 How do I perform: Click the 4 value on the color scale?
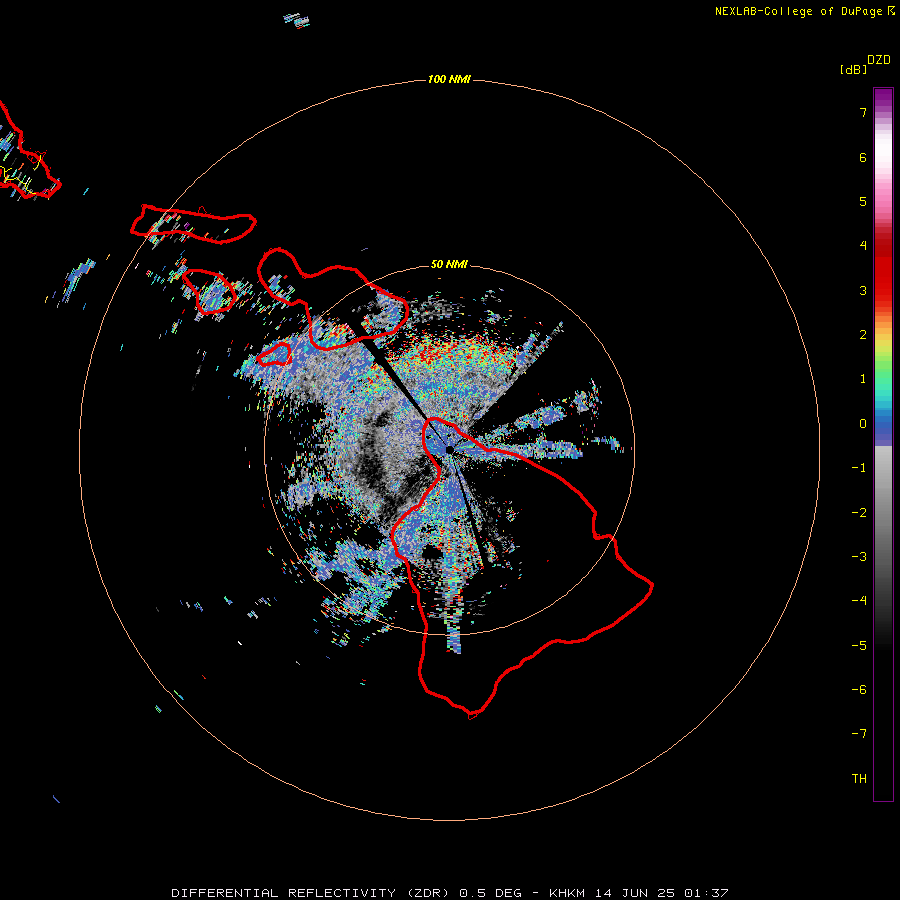[863, 246]
